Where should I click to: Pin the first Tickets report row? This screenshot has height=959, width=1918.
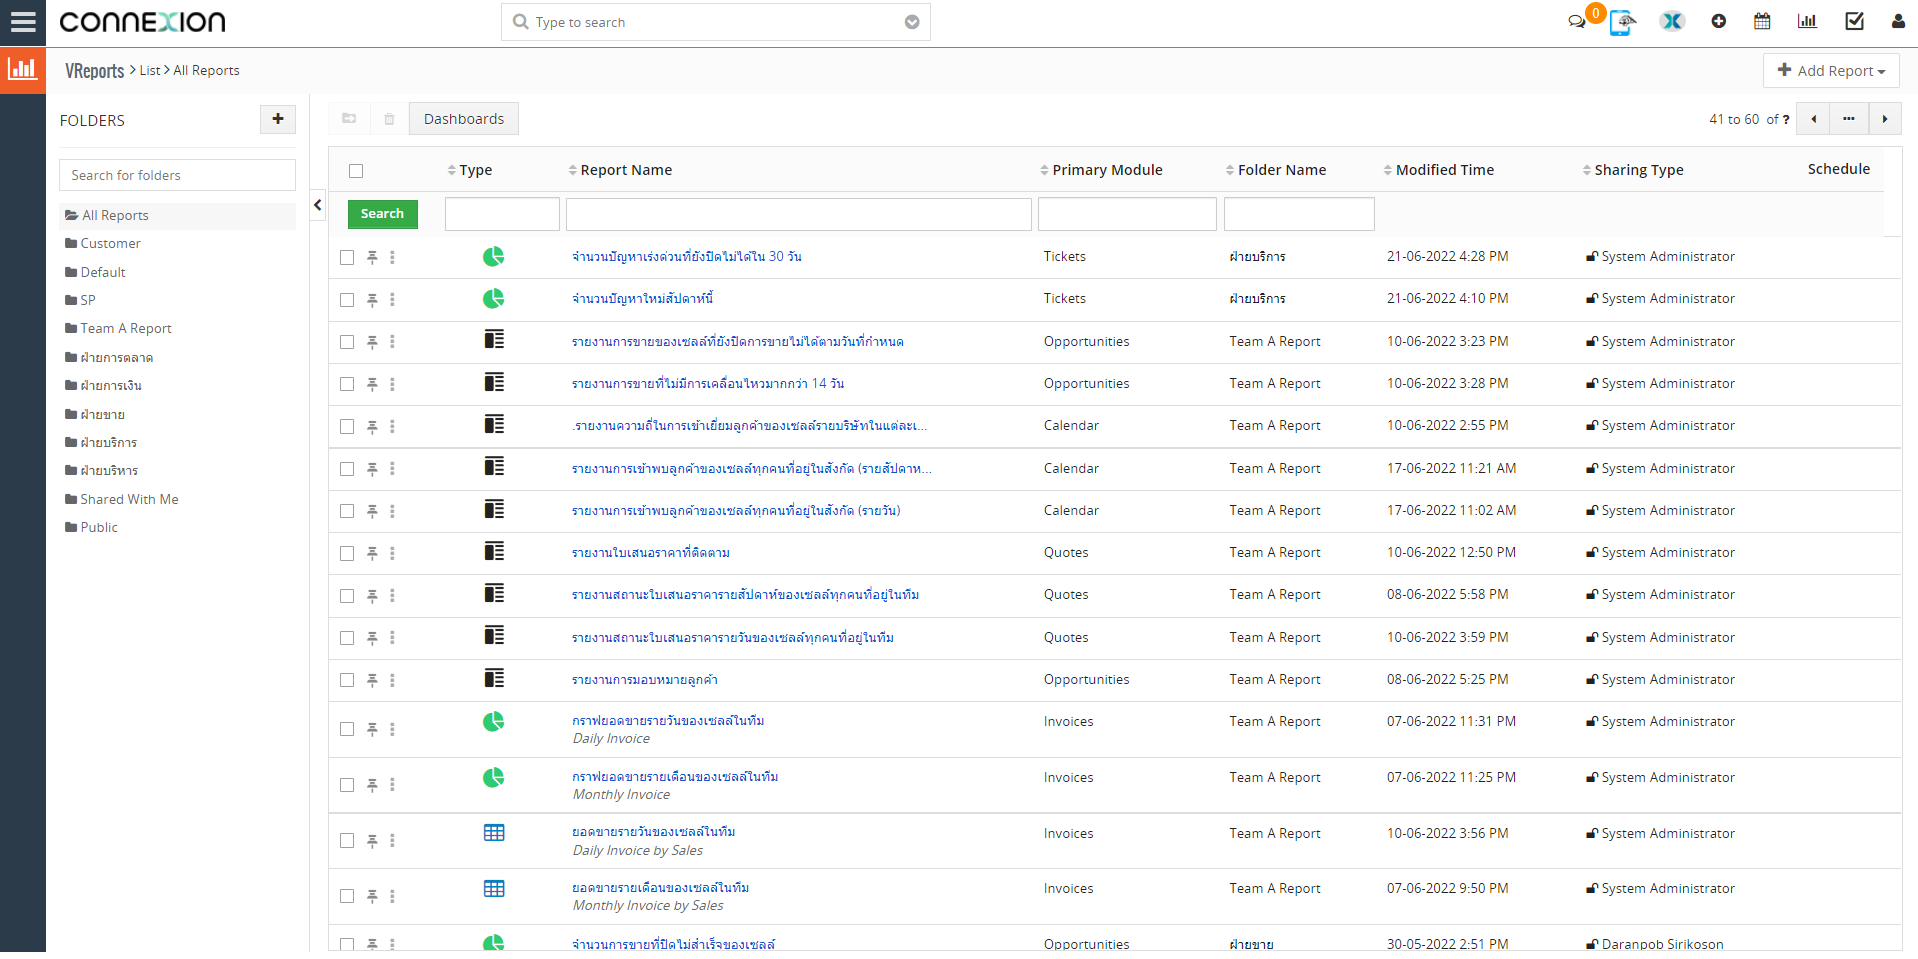[372, 258]
